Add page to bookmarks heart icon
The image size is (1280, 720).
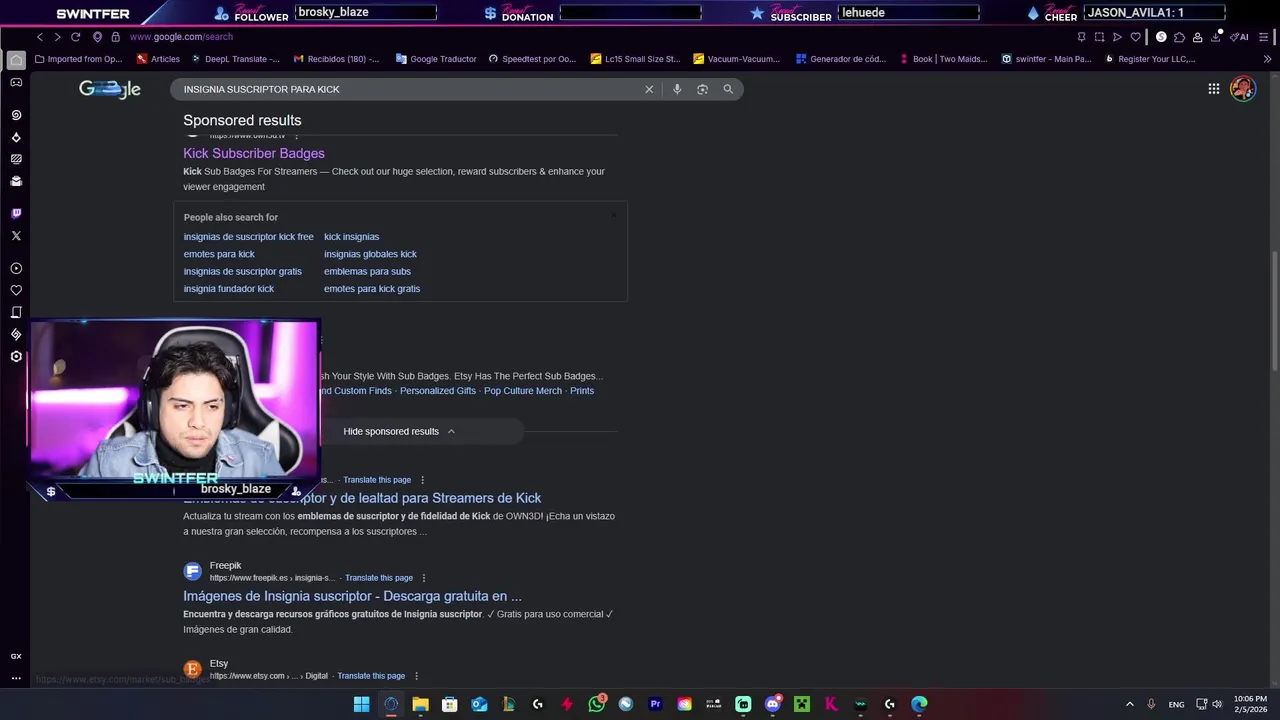coord(1135,37)
